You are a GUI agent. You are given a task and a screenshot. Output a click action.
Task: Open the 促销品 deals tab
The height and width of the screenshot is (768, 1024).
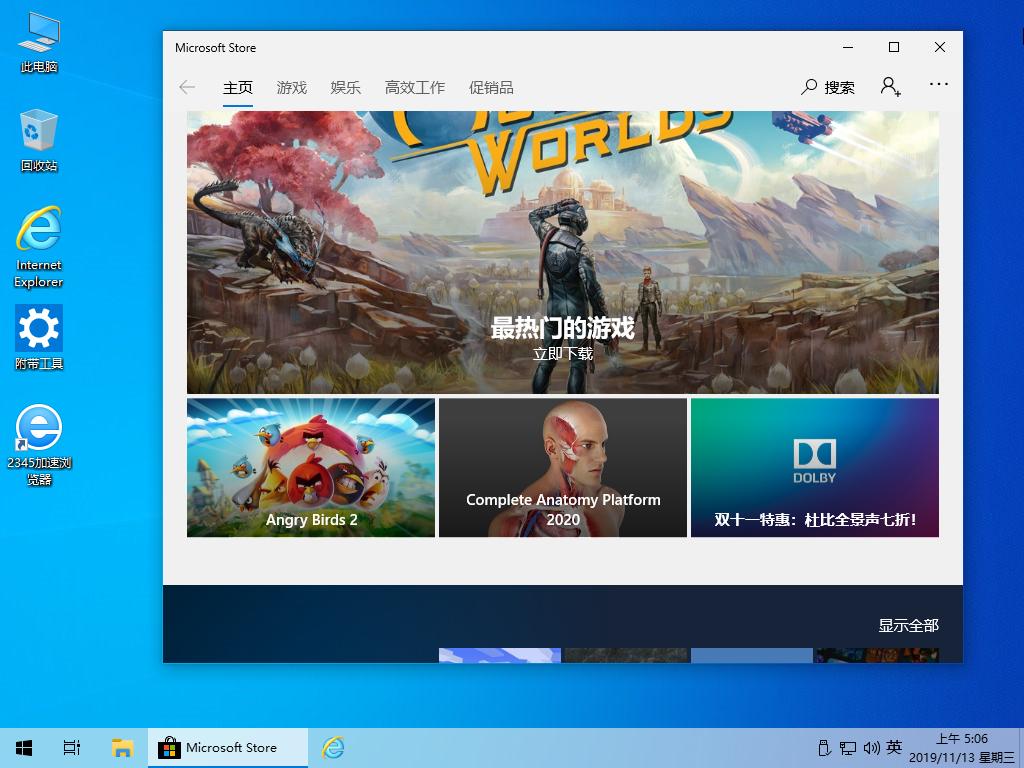coord(491,88)
